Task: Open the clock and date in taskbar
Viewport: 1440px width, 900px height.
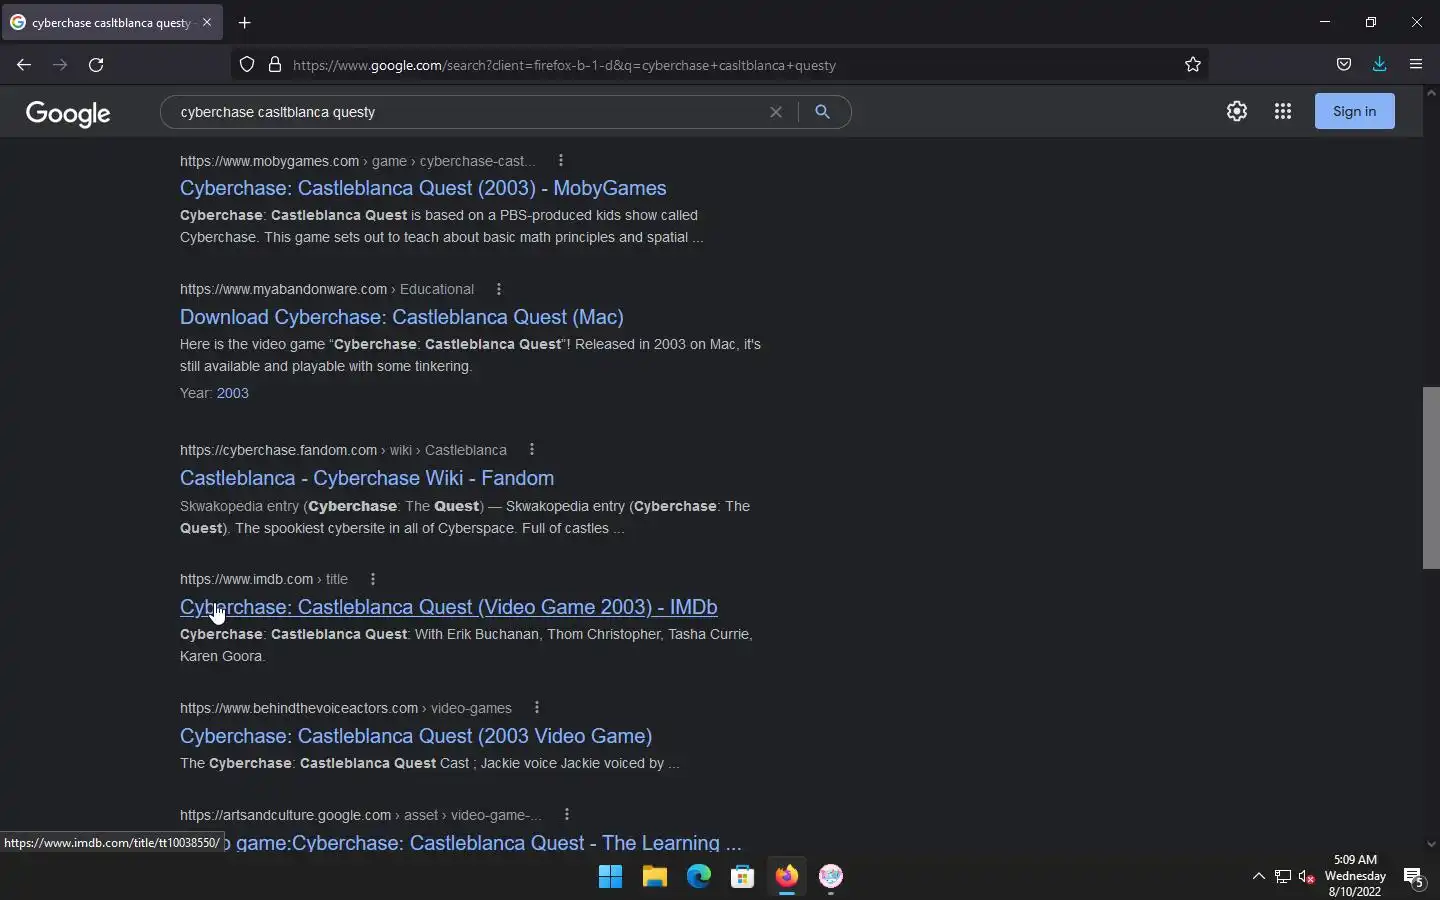Action: [1355, 875]
